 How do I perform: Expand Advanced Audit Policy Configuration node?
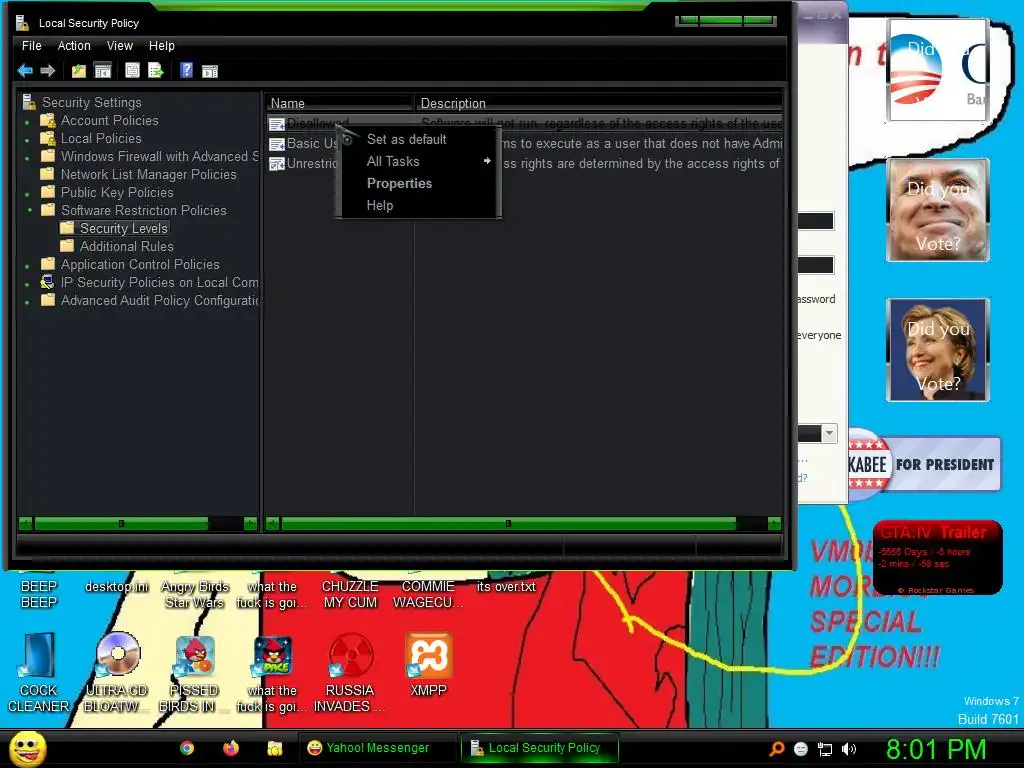click(27, 302)
